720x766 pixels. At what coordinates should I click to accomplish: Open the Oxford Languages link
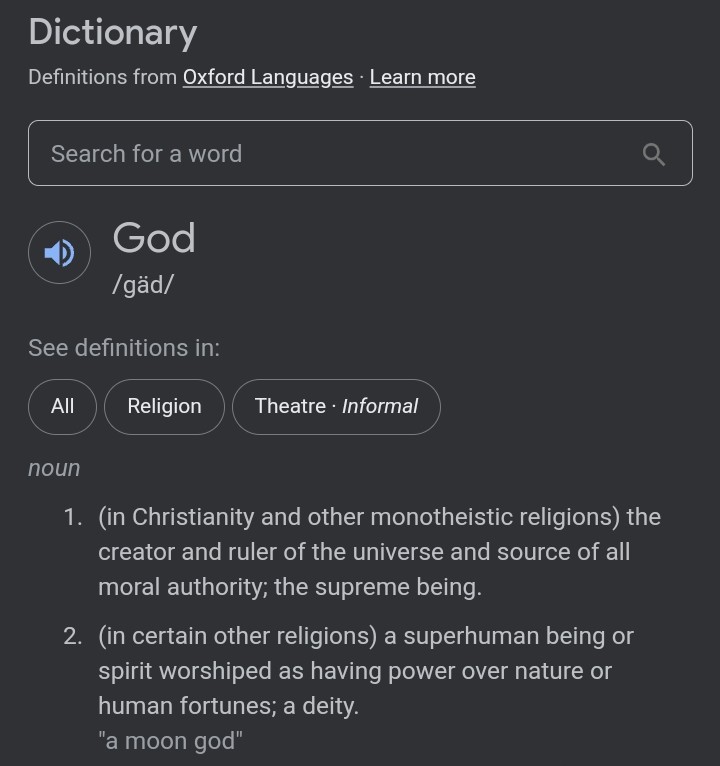[x=268, y=77]
